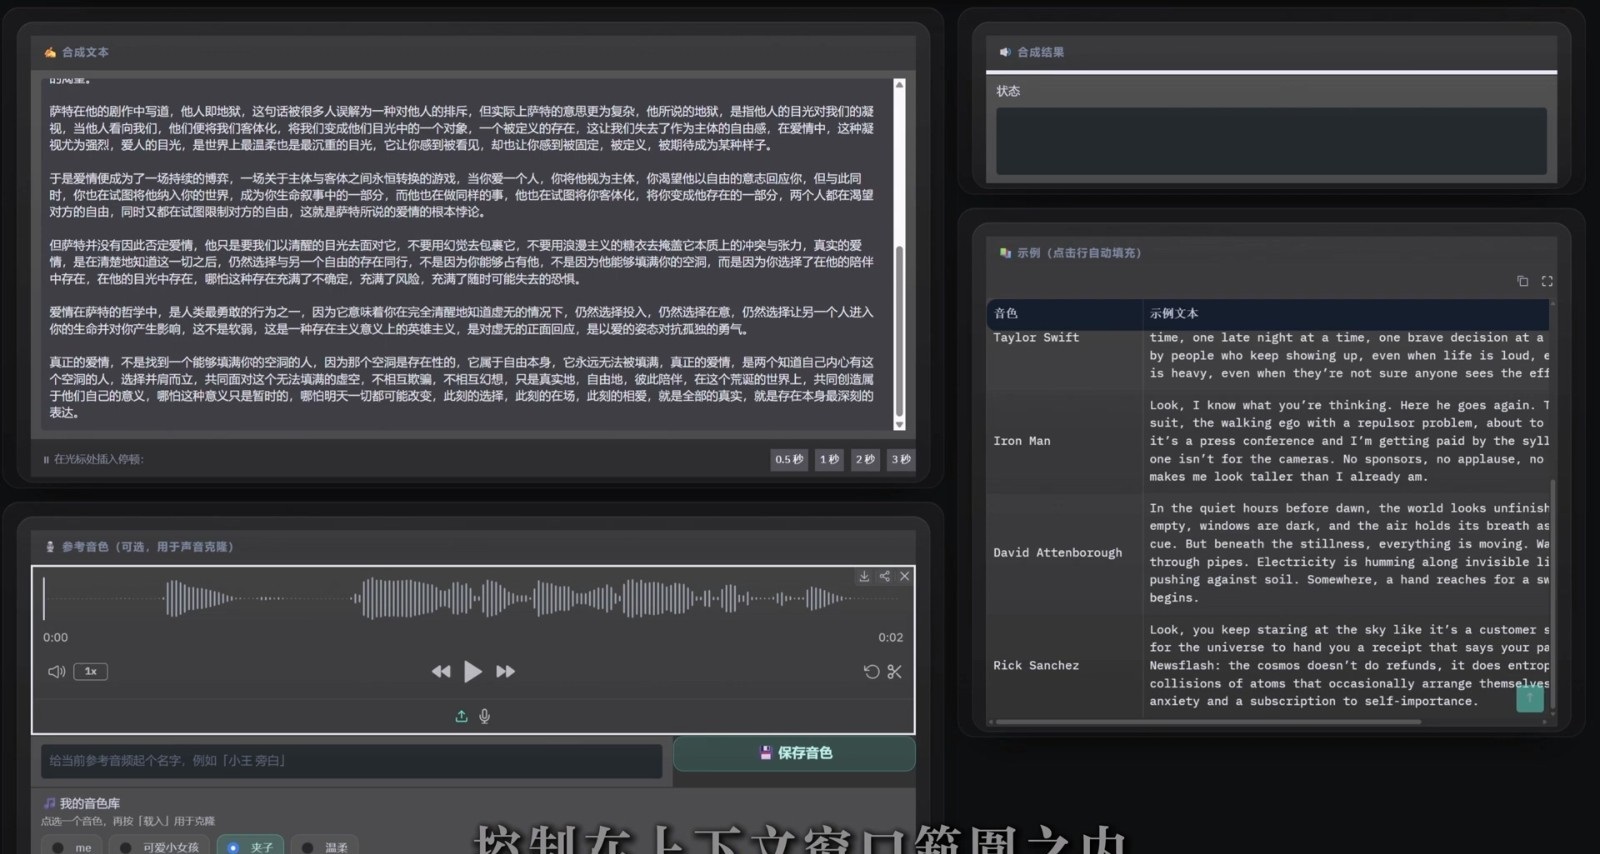Upload an audio file for reference

tap(461, 716)
